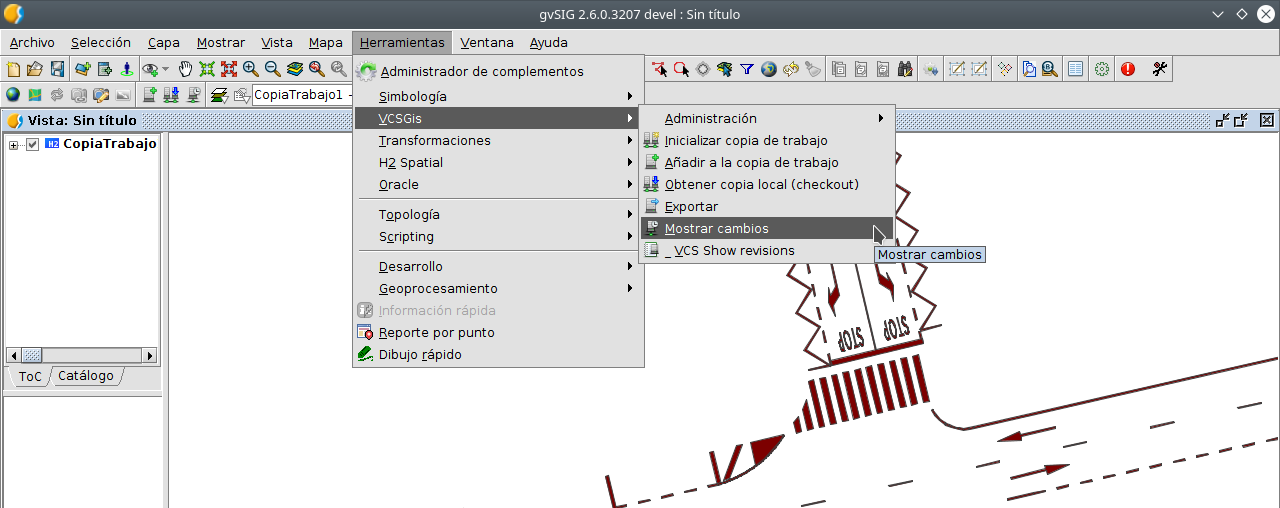This screenshot has height=508, width=1280.
Task: Click the green gear icon
Action: [1102, 69]
